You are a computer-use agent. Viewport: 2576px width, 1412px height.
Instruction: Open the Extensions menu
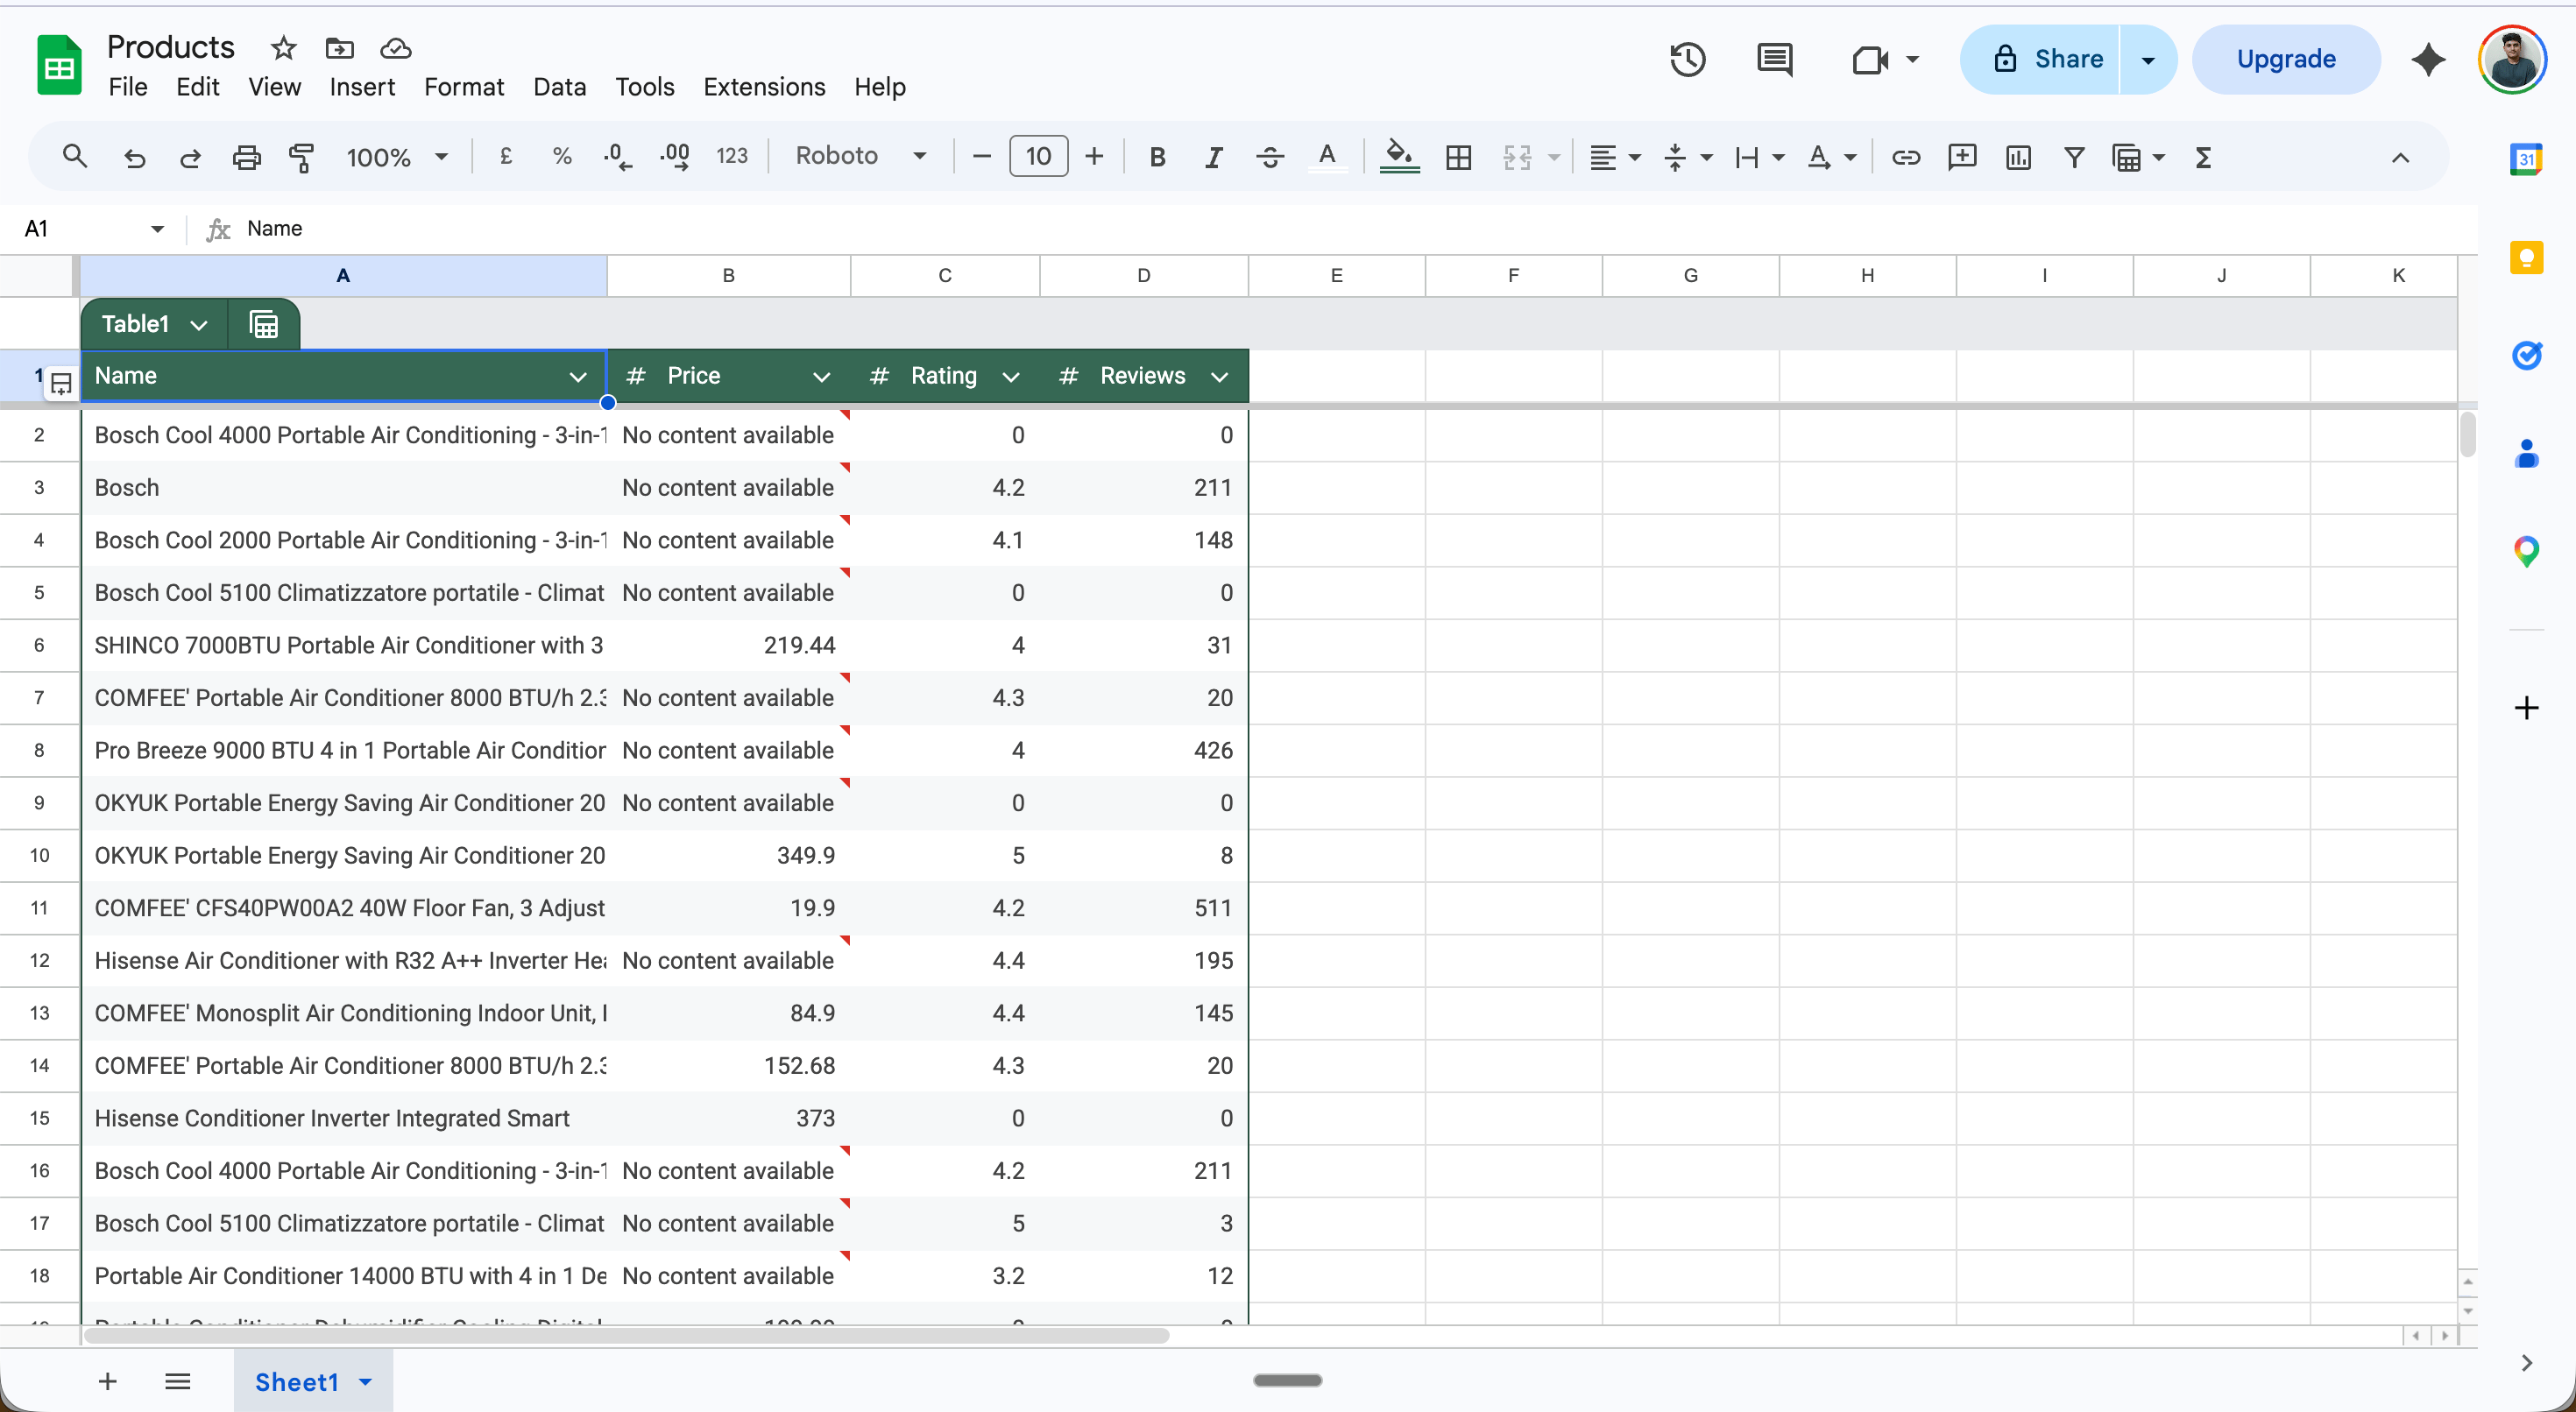pyautogui.click(x=764, y=87)
